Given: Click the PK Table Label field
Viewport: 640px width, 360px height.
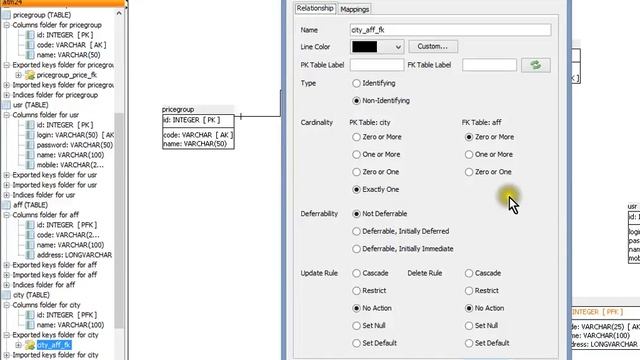Looking at the screenshot, I should [x=377, y=65].
